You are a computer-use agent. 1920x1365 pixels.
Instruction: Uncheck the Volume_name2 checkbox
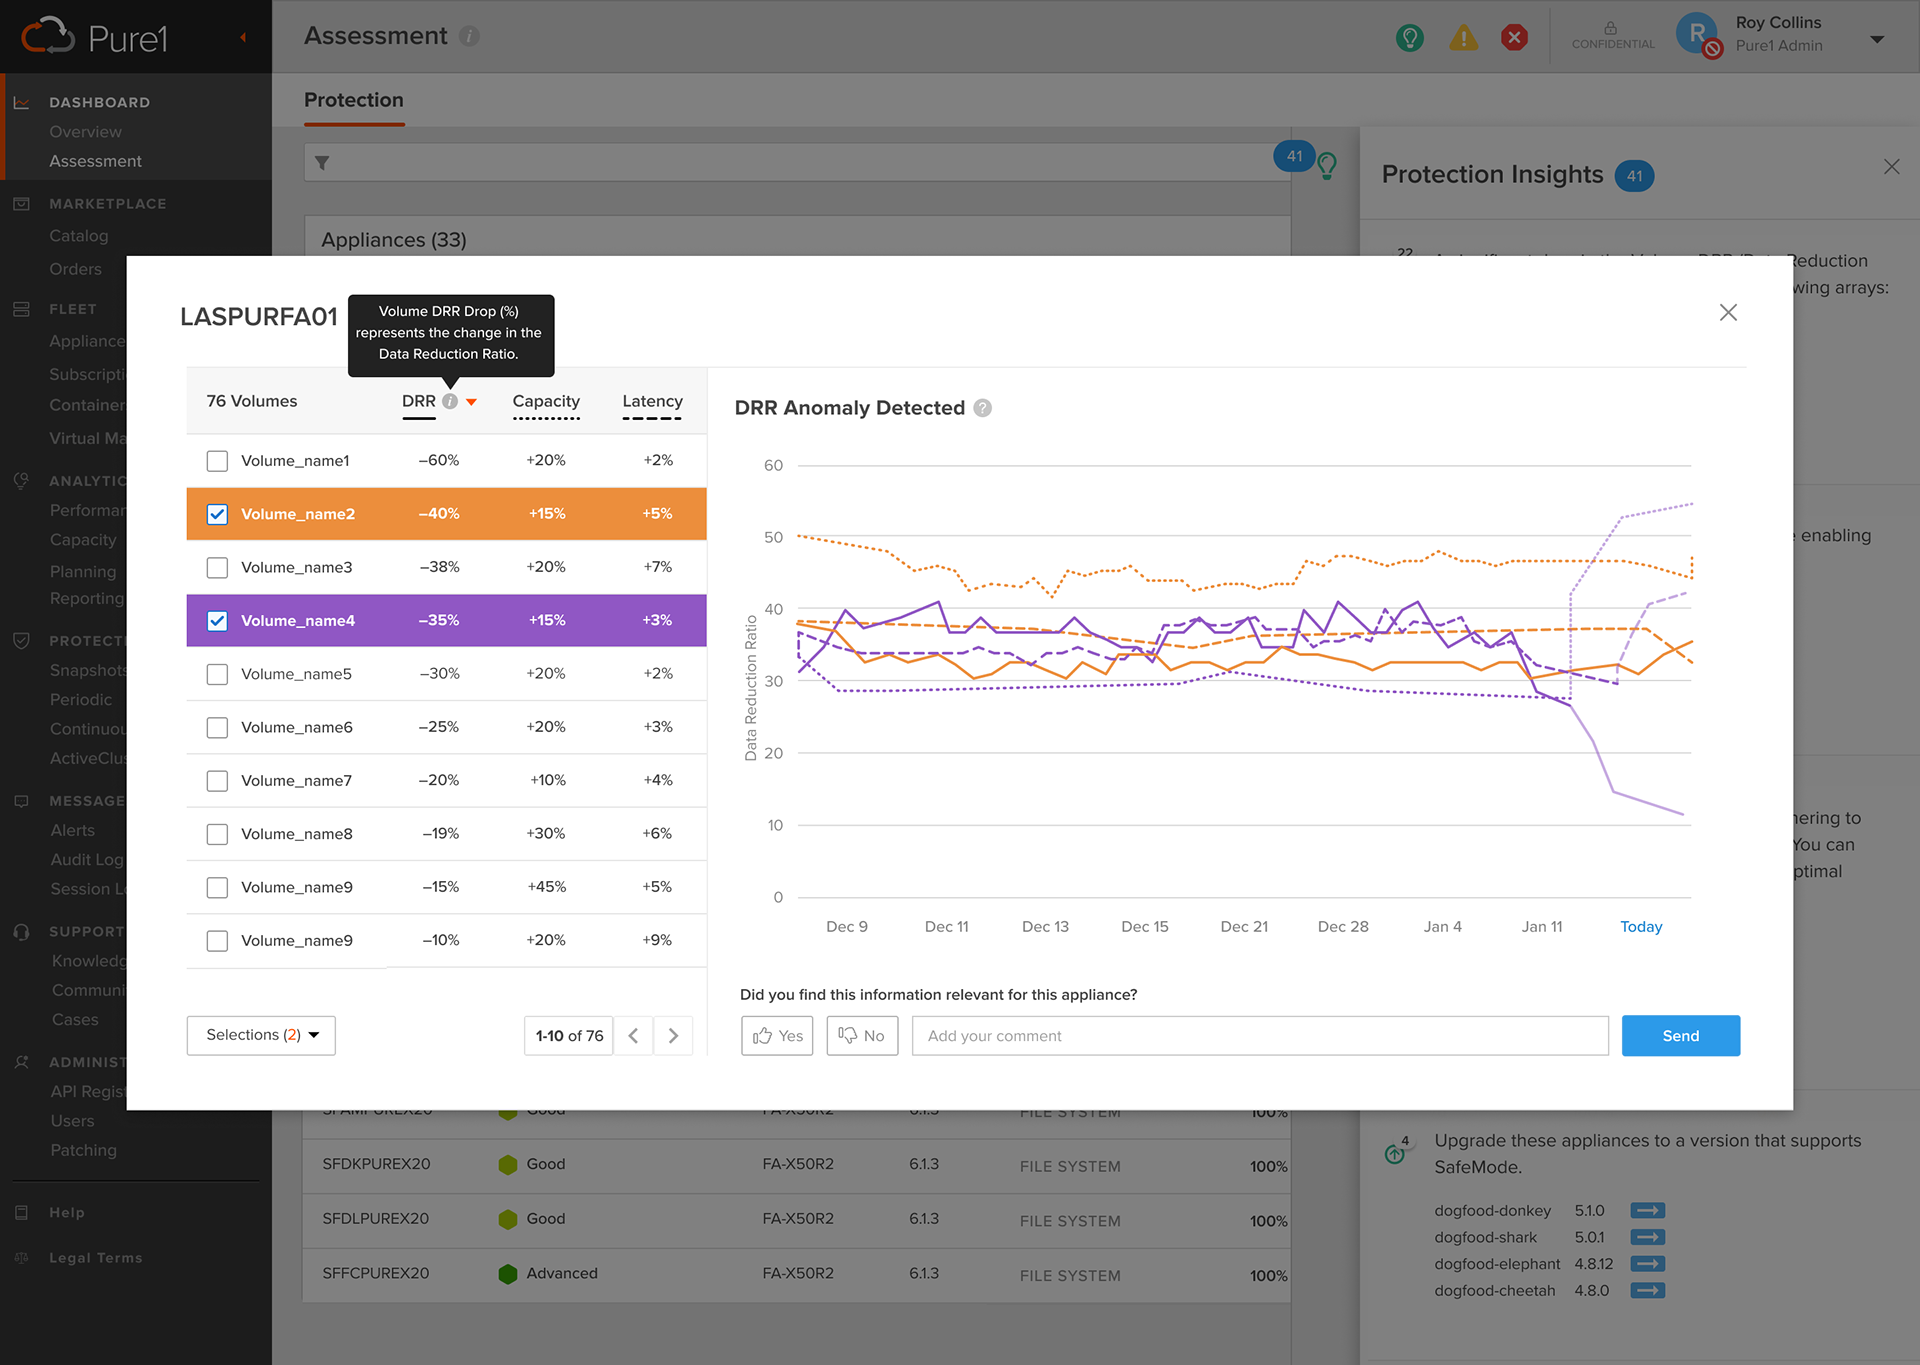click(x=217, y=514)
